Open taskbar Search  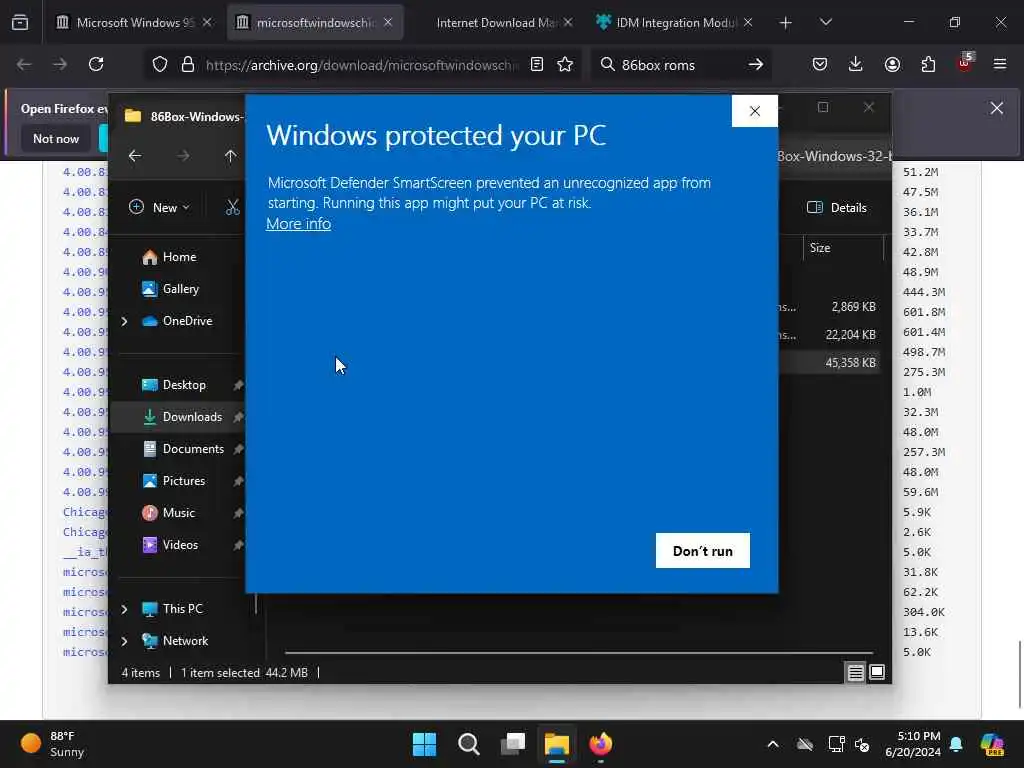468,744
